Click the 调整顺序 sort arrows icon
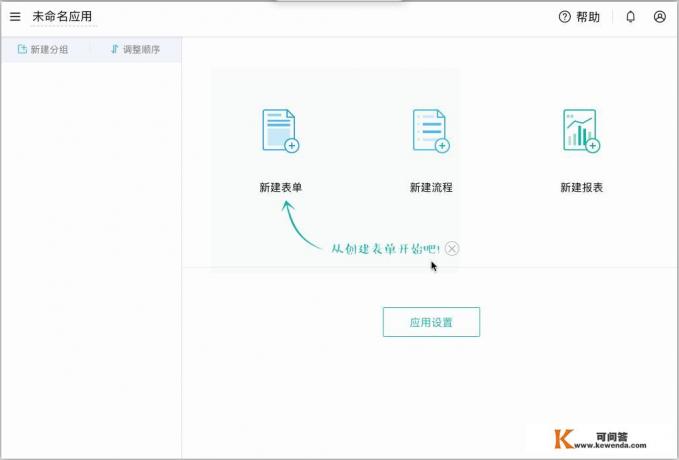This screenshot has width=679, height=460. [x=114, y=49]
